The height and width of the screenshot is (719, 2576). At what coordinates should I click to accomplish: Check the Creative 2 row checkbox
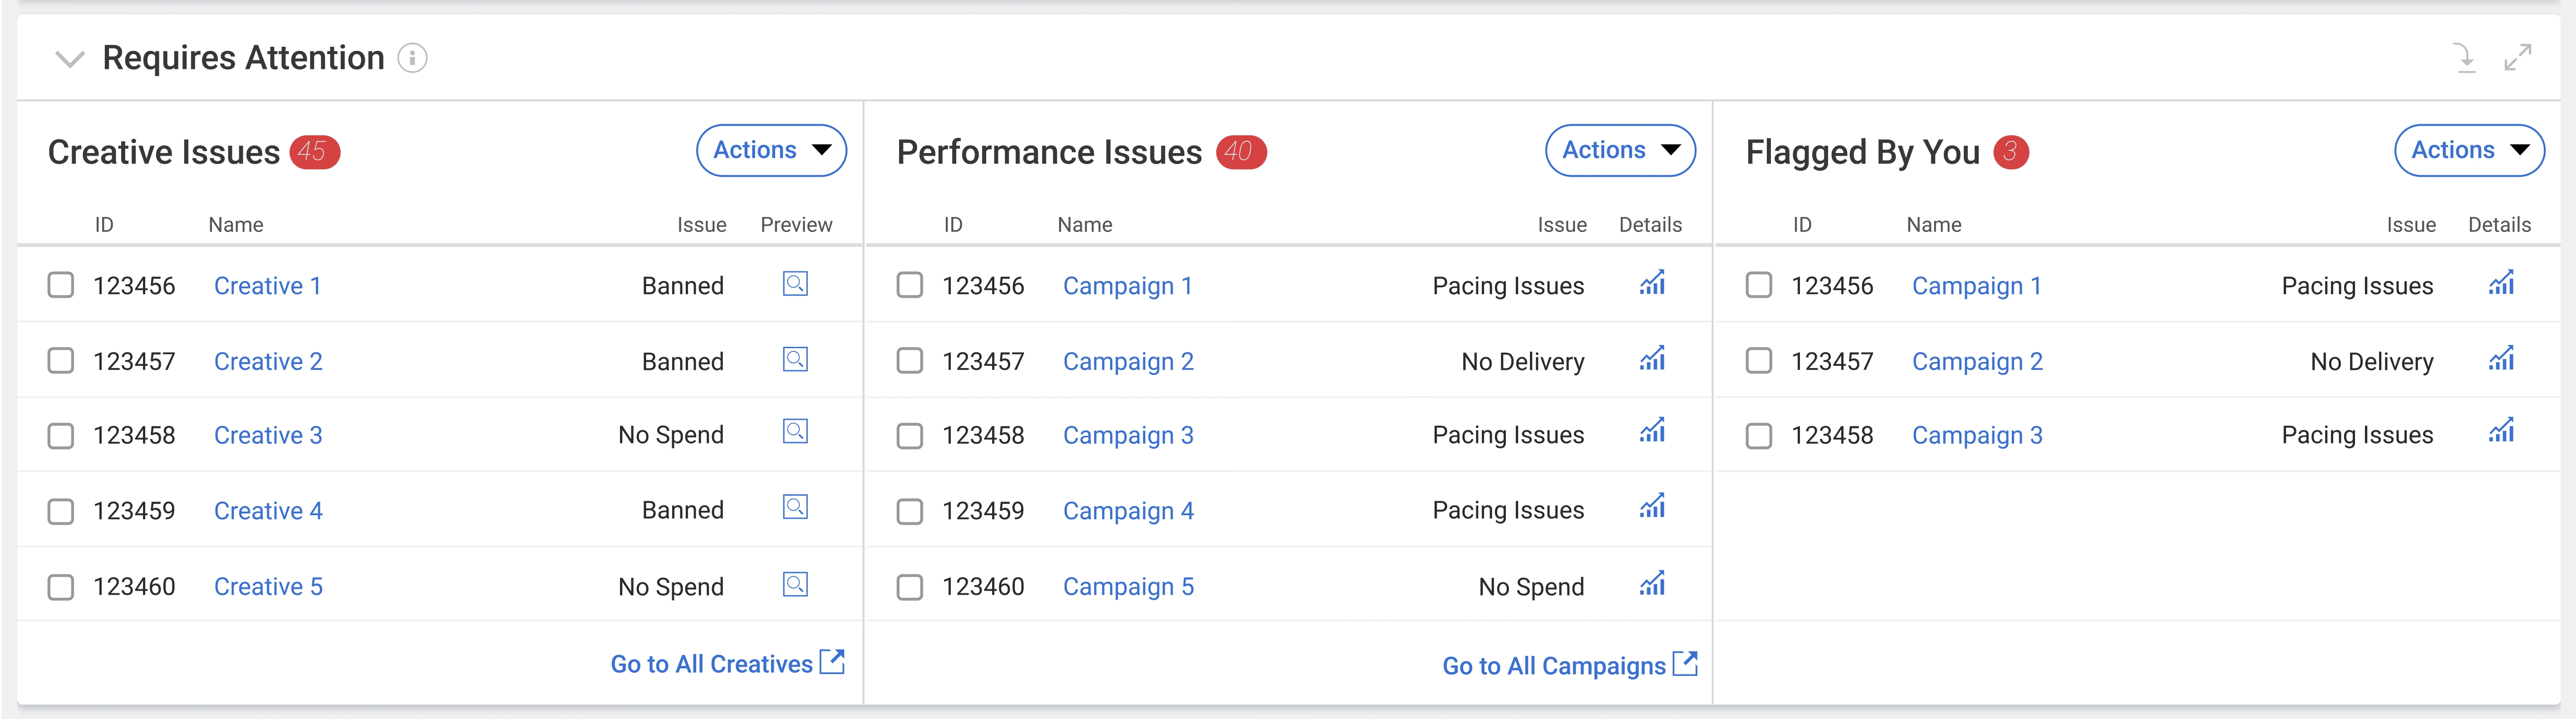[61, 360]
